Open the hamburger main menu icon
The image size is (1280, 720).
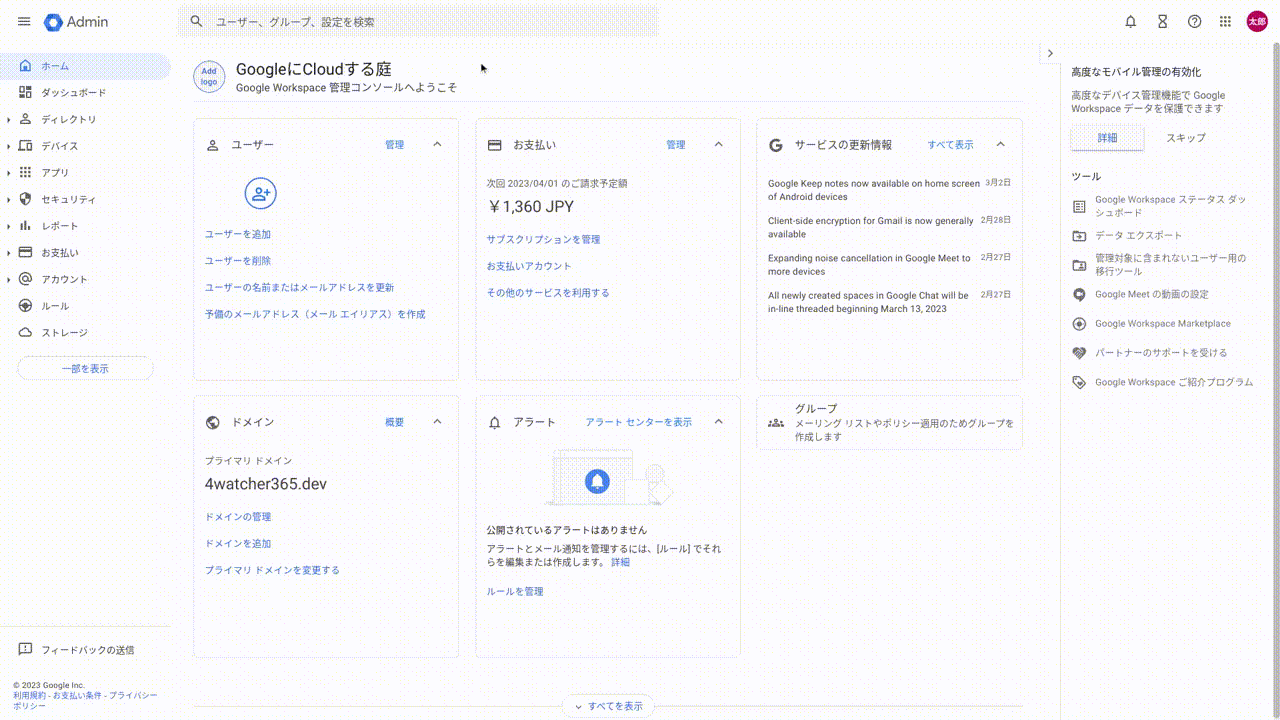click(x=24, y=22)
